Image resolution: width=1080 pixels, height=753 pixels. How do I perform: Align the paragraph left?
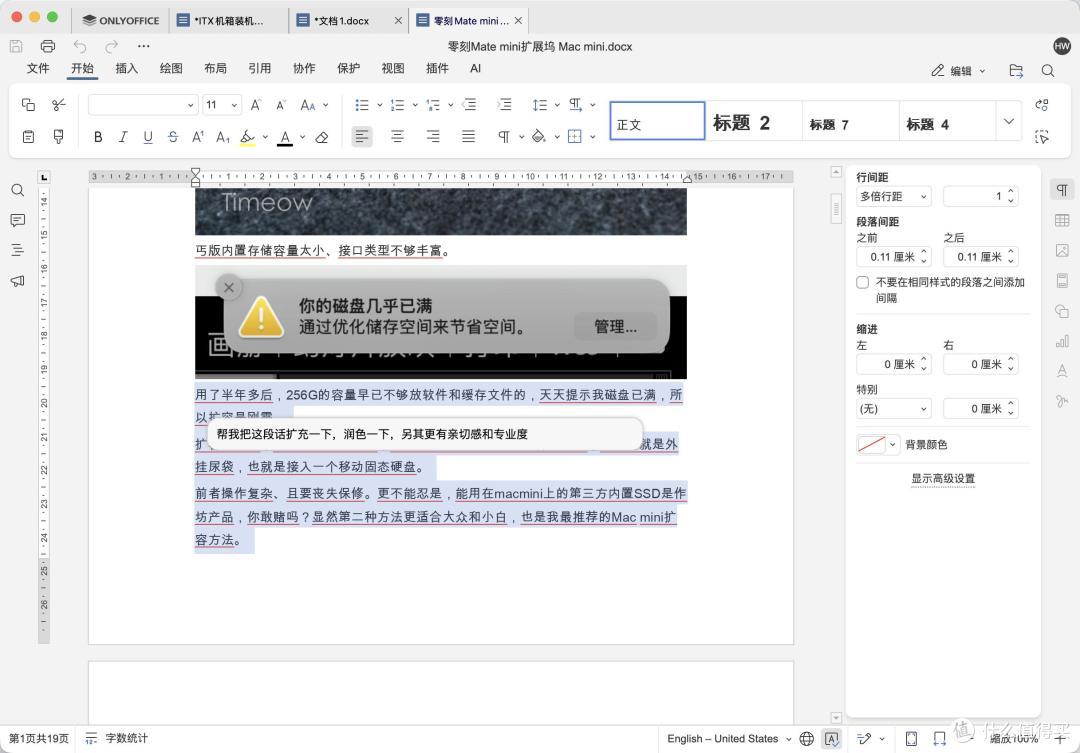coord(362,137)
